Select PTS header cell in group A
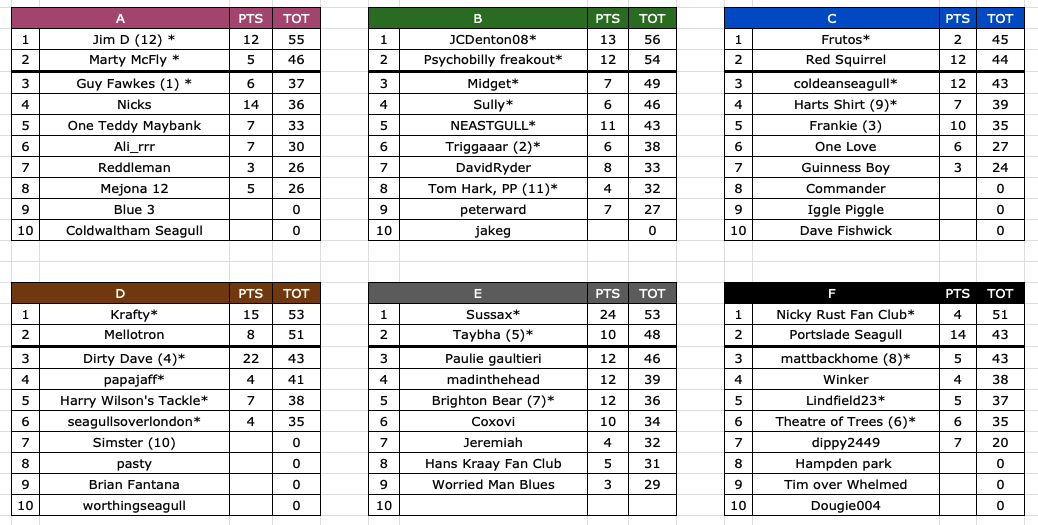The image size is (1038, 525). (251, 18)
